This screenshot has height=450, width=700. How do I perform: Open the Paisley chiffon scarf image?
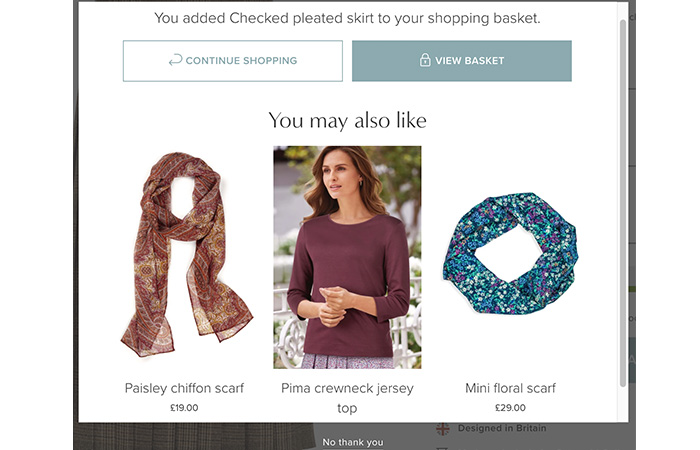click(185, 256)
